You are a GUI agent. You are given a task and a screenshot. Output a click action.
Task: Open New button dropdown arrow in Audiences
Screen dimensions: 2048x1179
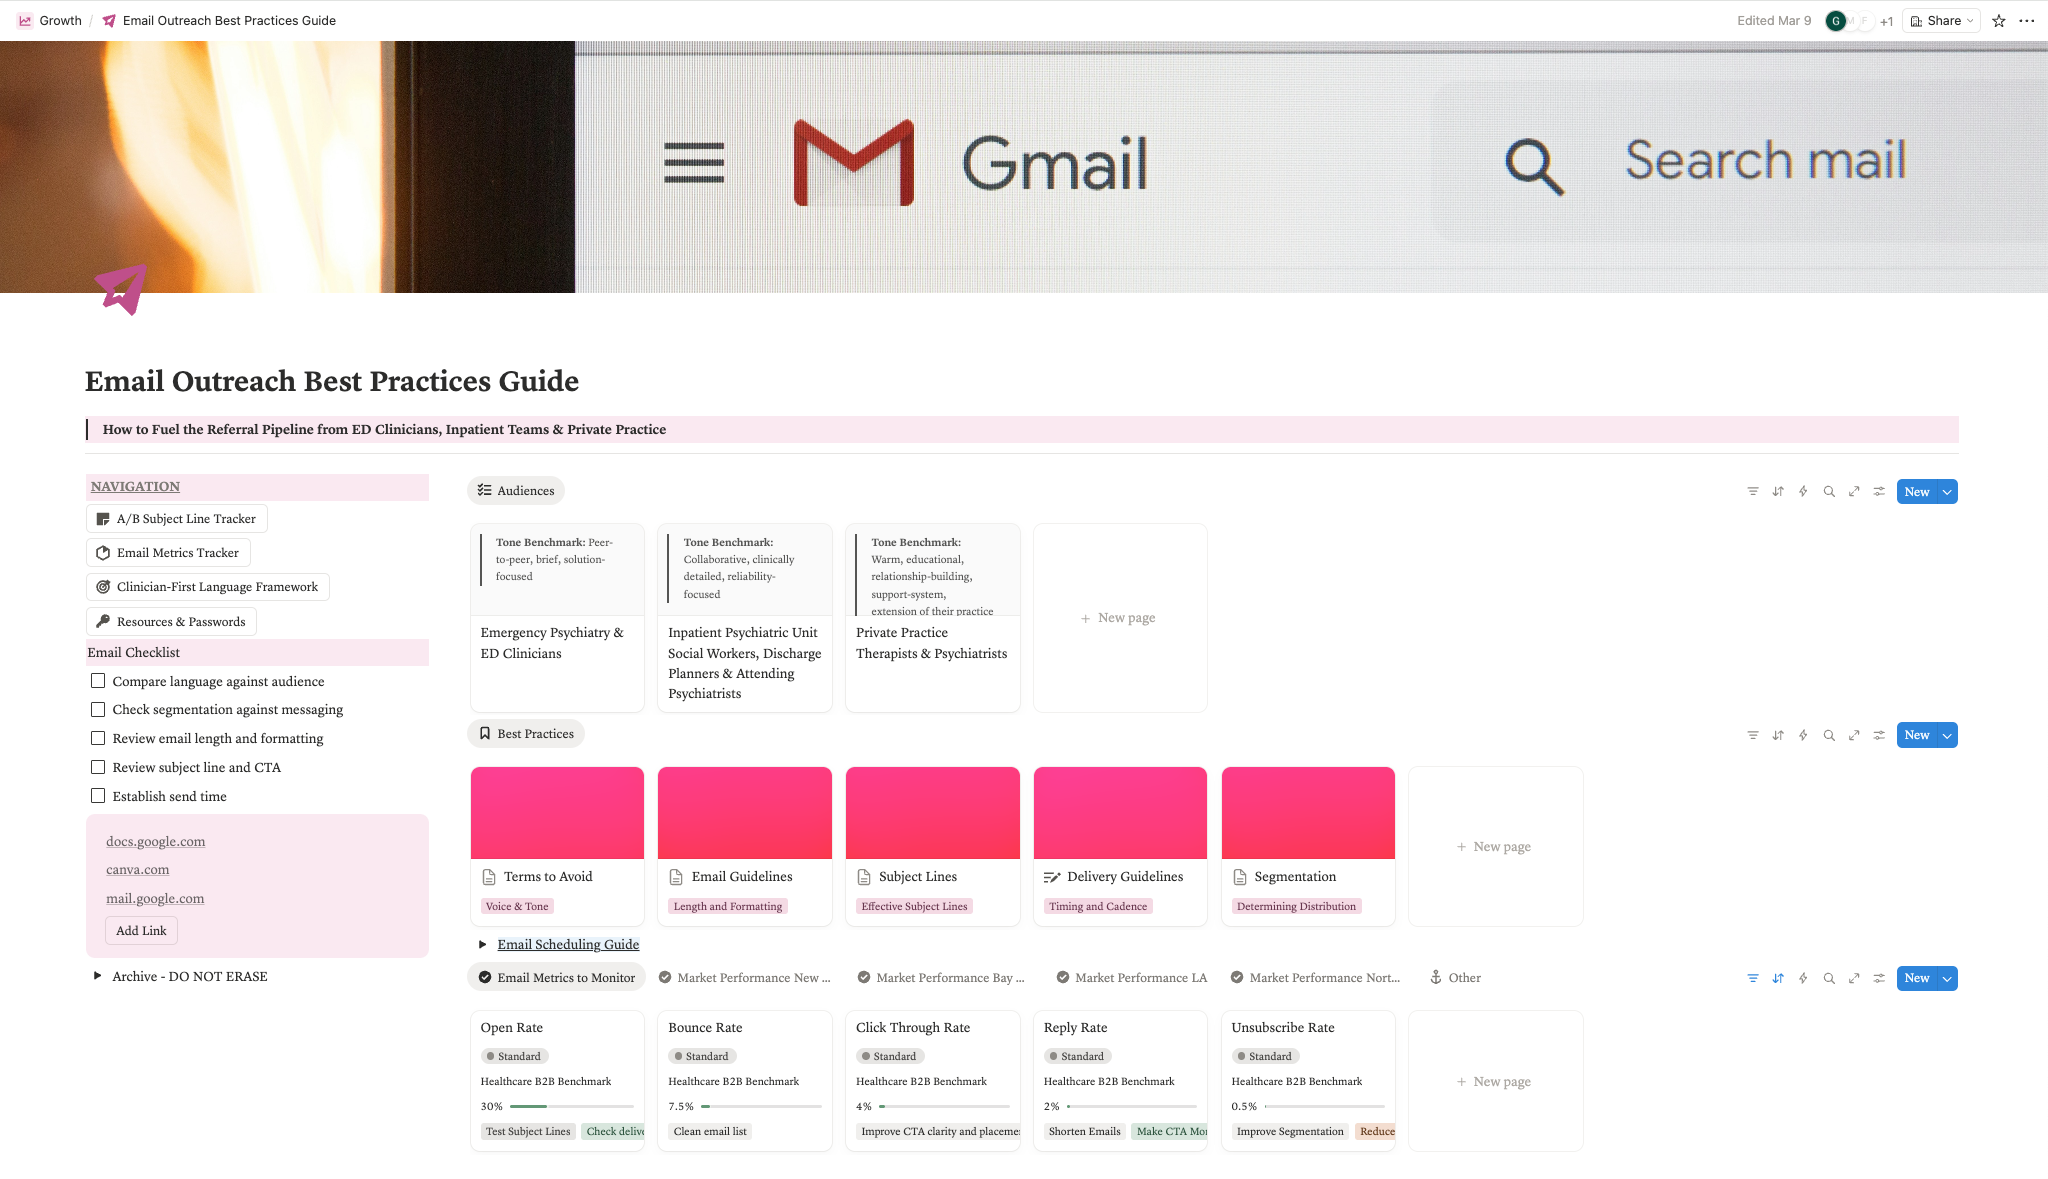click(1947, 492)
